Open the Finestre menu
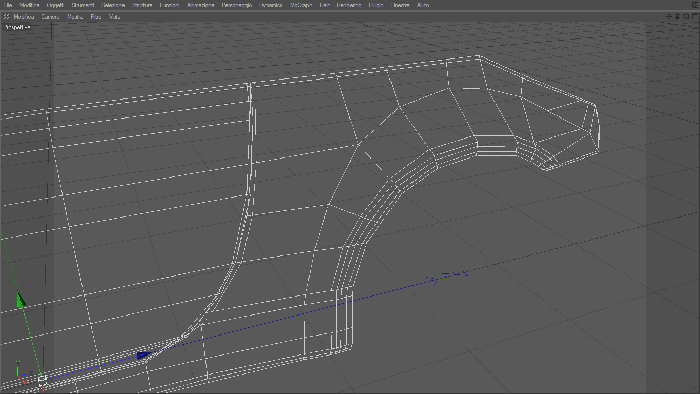The width and height of the screenshot is (700, 394). tap(400, 5)
